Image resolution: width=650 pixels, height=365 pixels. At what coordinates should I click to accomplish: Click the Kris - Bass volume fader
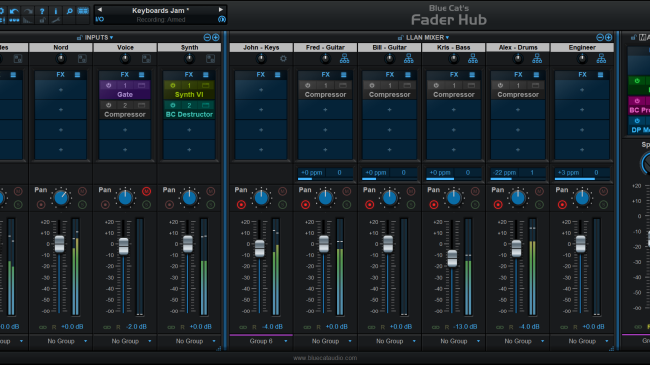coord(452,258)
